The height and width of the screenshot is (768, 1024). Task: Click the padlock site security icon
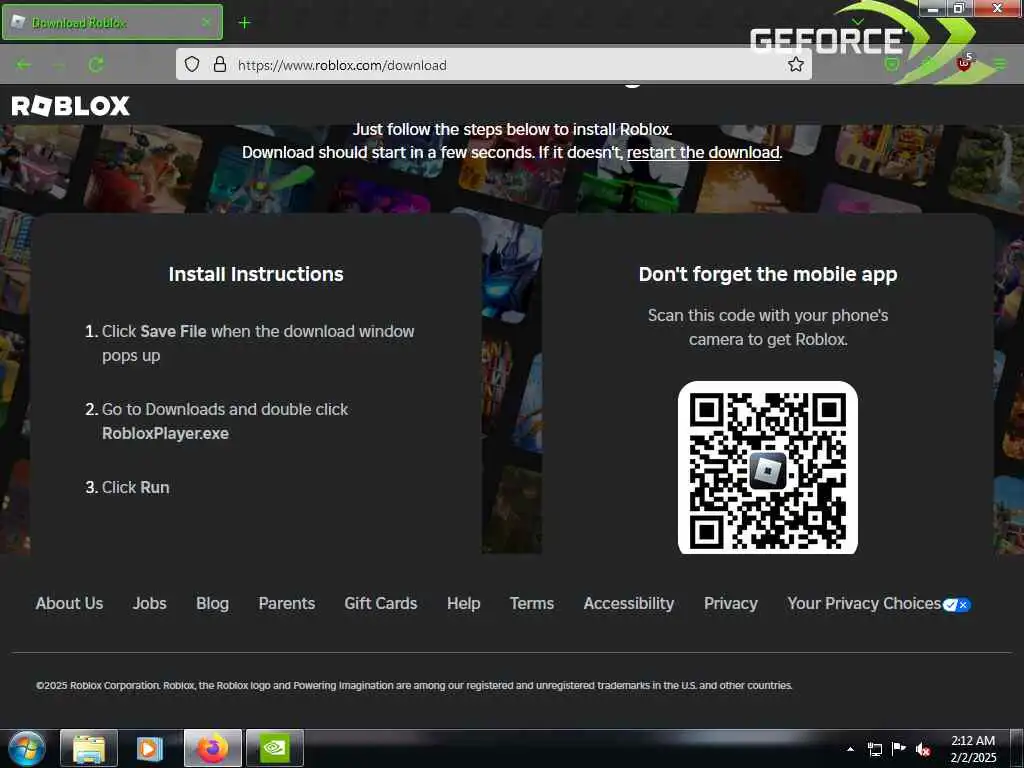[x=220, y=64]
